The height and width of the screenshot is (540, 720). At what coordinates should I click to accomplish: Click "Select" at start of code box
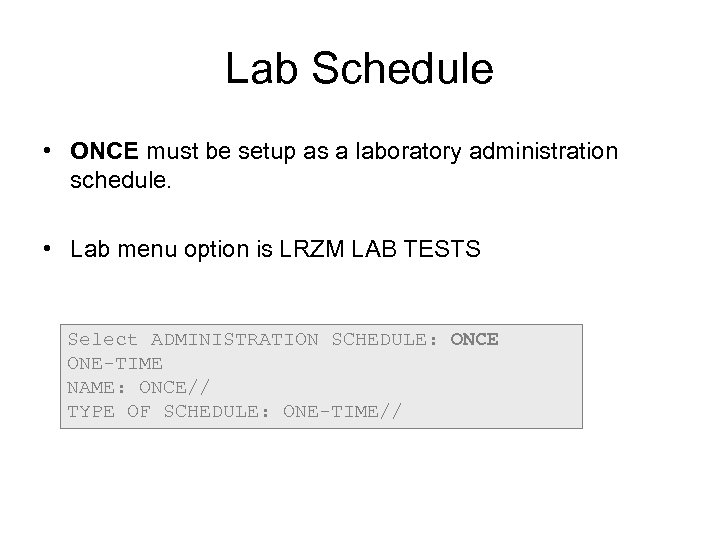click(x=103, y=340)
